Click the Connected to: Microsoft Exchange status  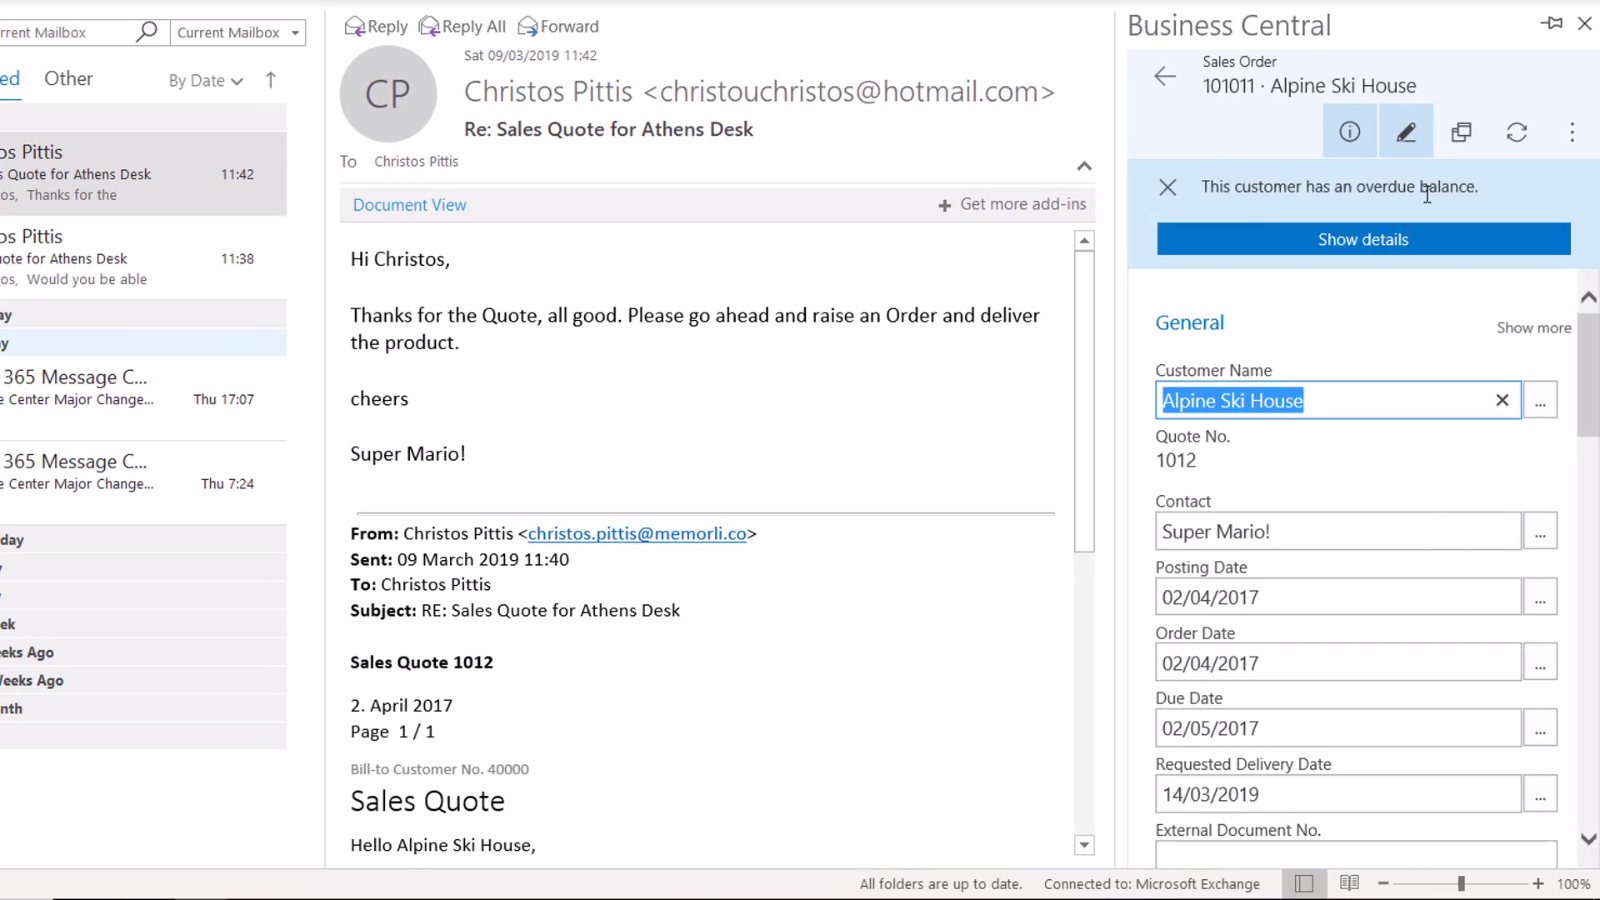[1152, 884]
